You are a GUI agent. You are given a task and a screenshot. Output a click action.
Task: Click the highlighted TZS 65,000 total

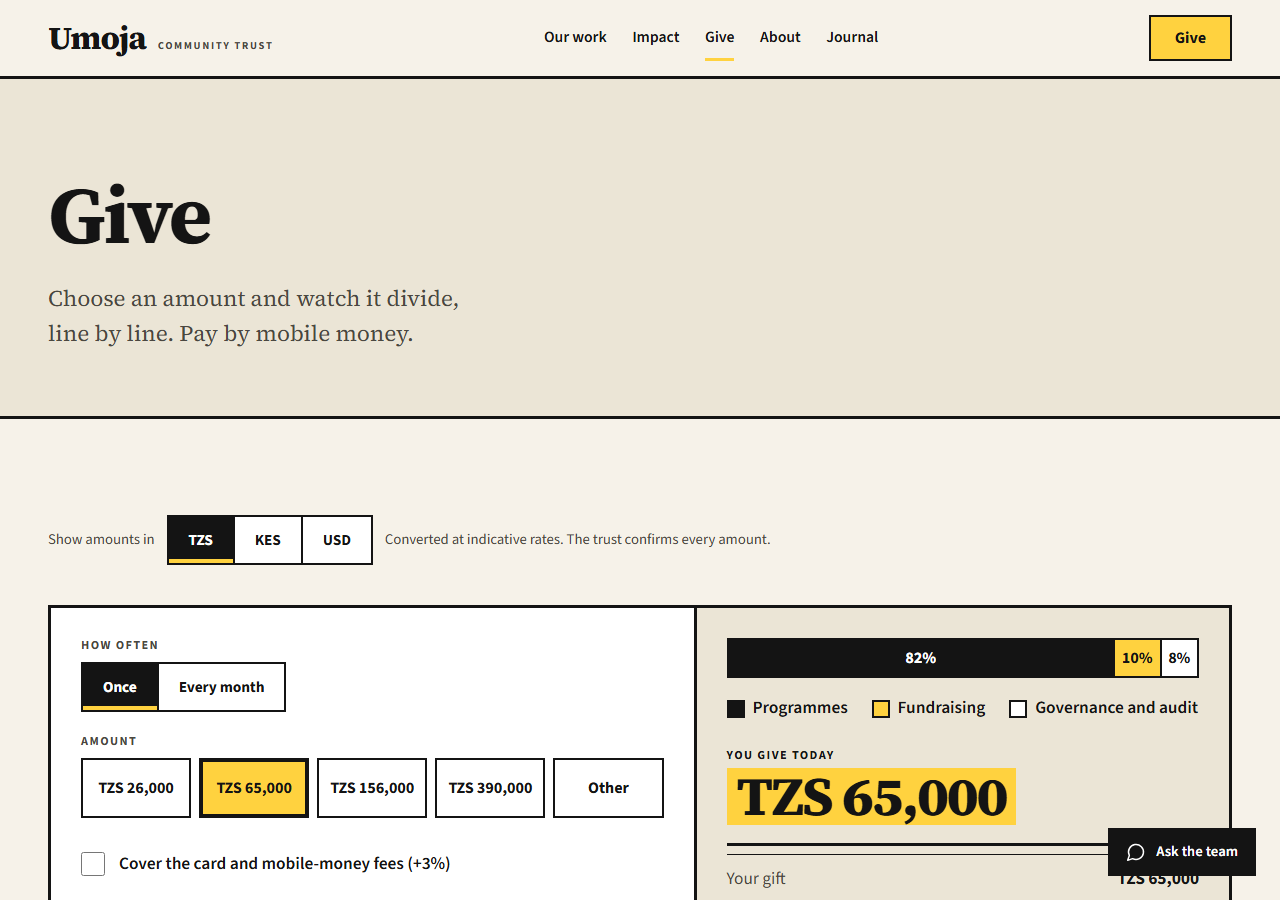coord(871,797)
